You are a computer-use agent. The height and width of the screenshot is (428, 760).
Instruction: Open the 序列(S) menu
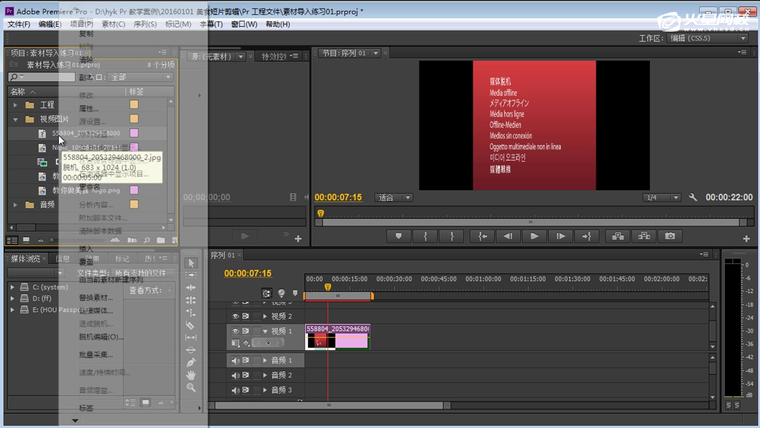[x=145, y=24]
